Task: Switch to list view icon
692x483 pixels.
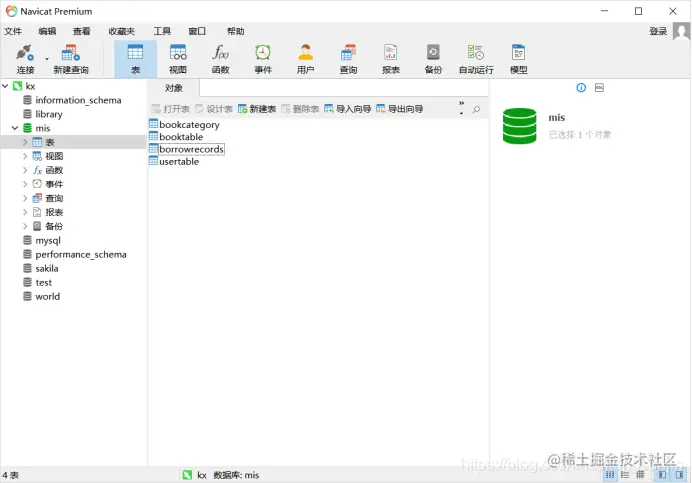Action: (x=610, y=475)
